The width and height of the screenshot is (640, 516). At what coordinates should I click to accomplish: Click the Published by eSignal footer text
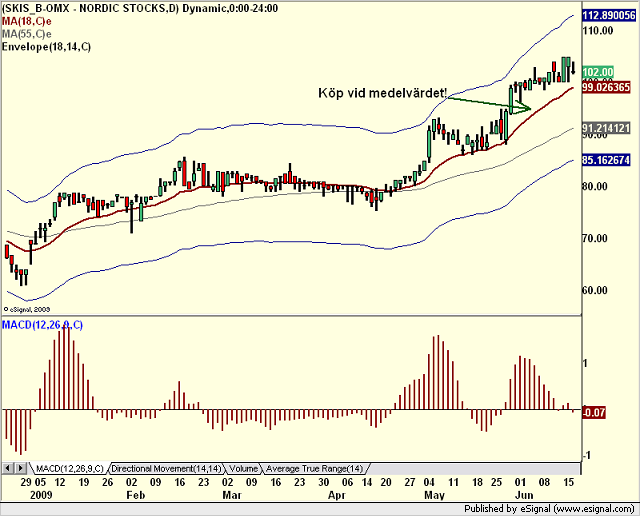click(549, 509)
